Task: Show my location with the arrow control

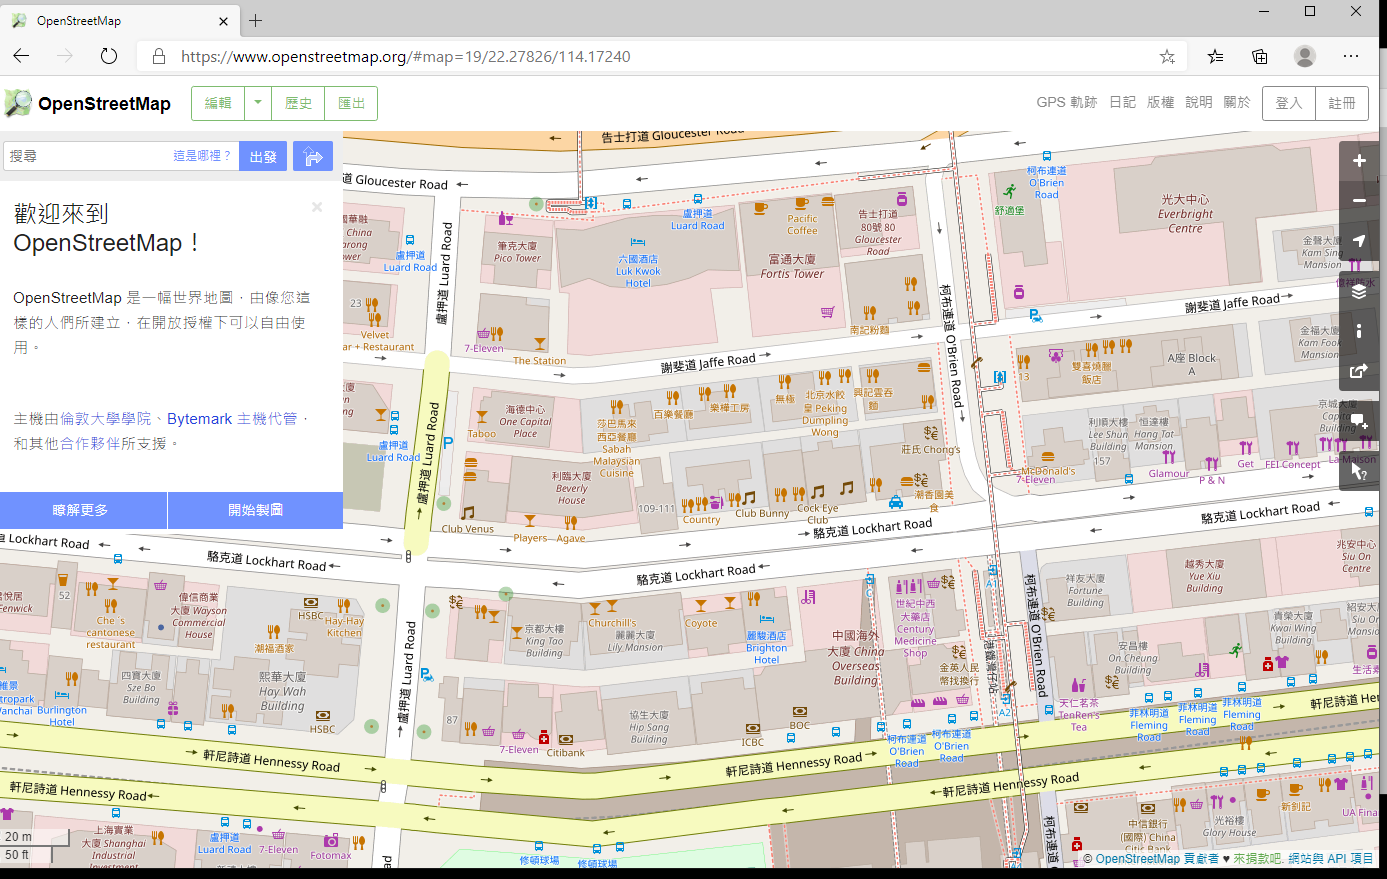Action: click(1359, 241)
